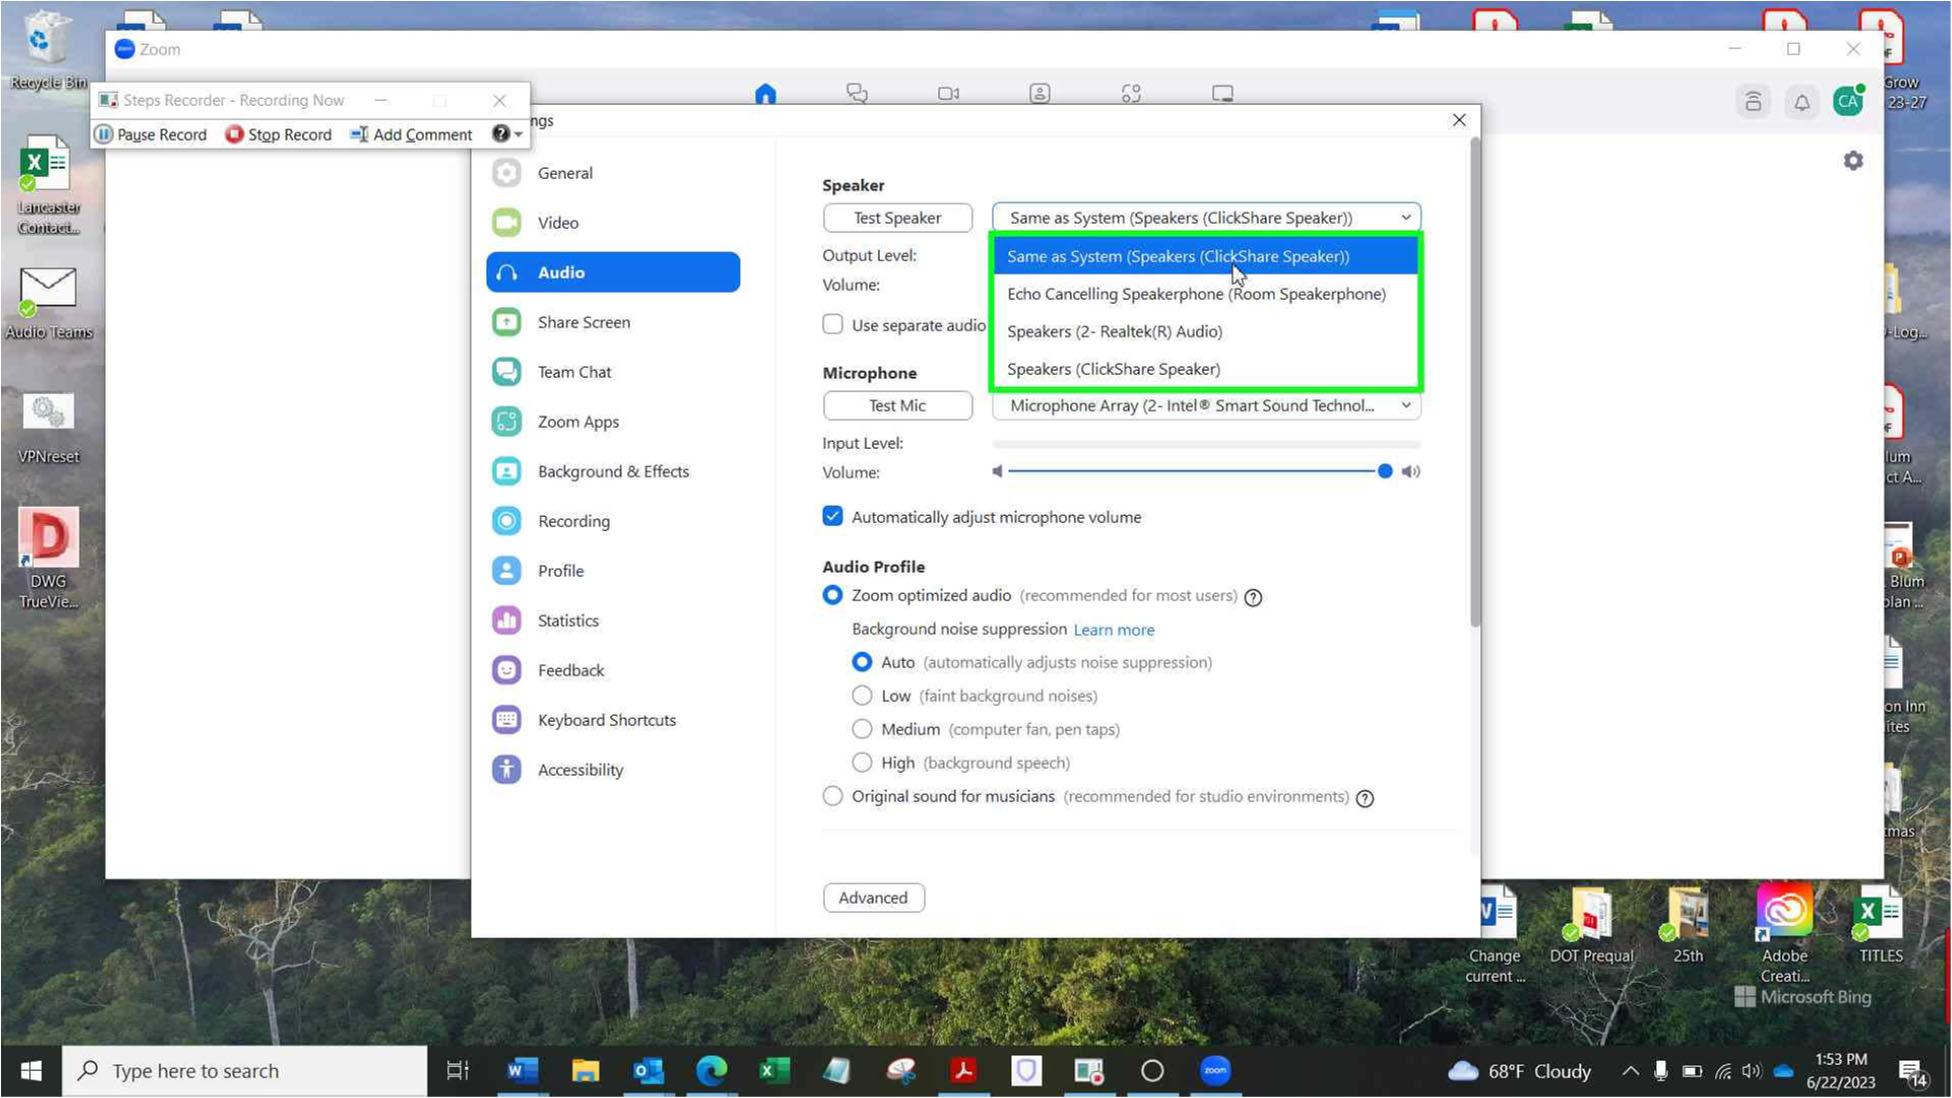Open Zoom Apps top icon
The image size is (1952, 1098).
[x=1131, y=93]
